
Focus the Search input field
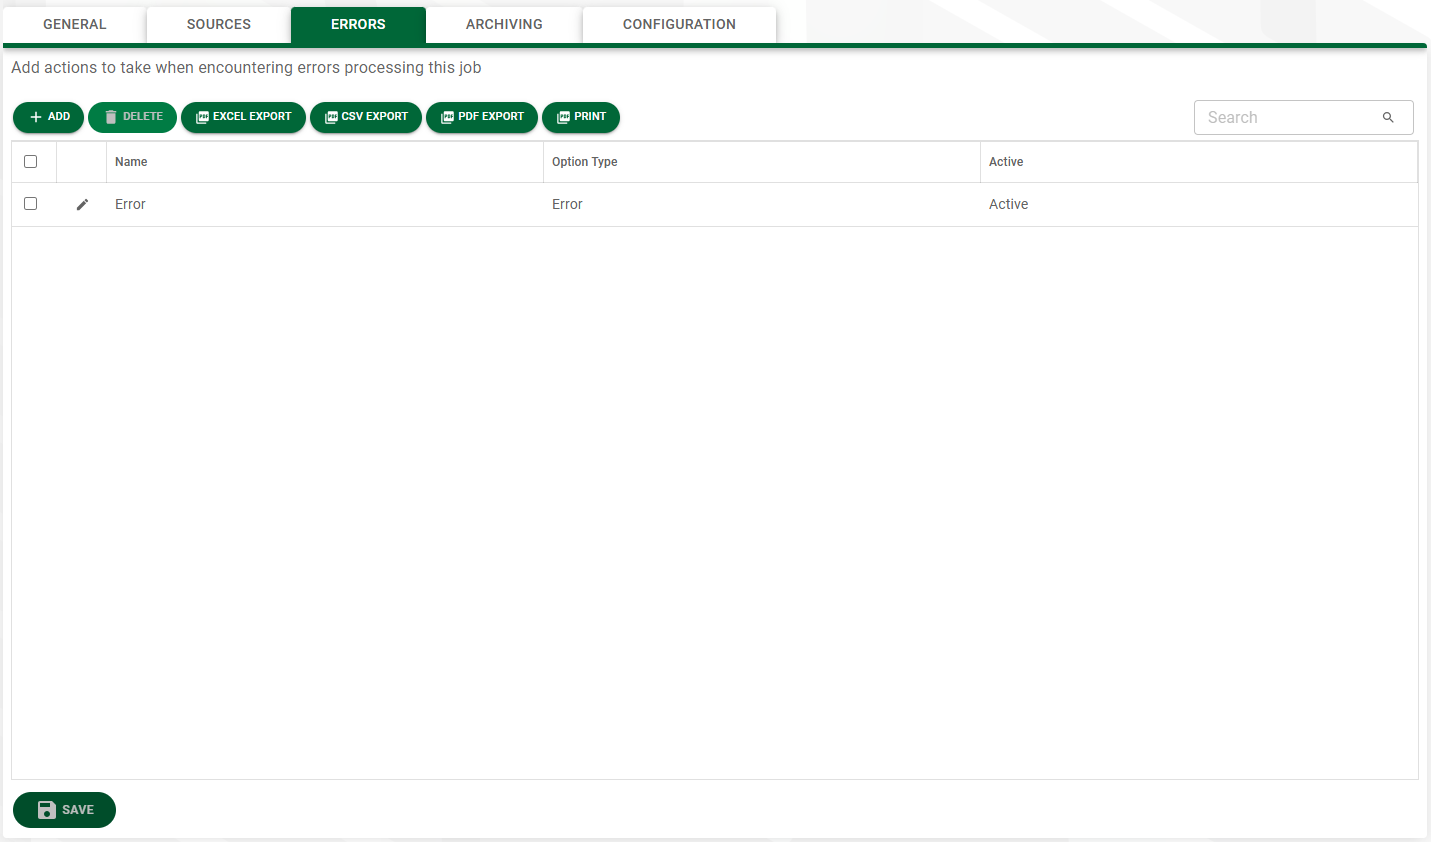click(1290, 117)
